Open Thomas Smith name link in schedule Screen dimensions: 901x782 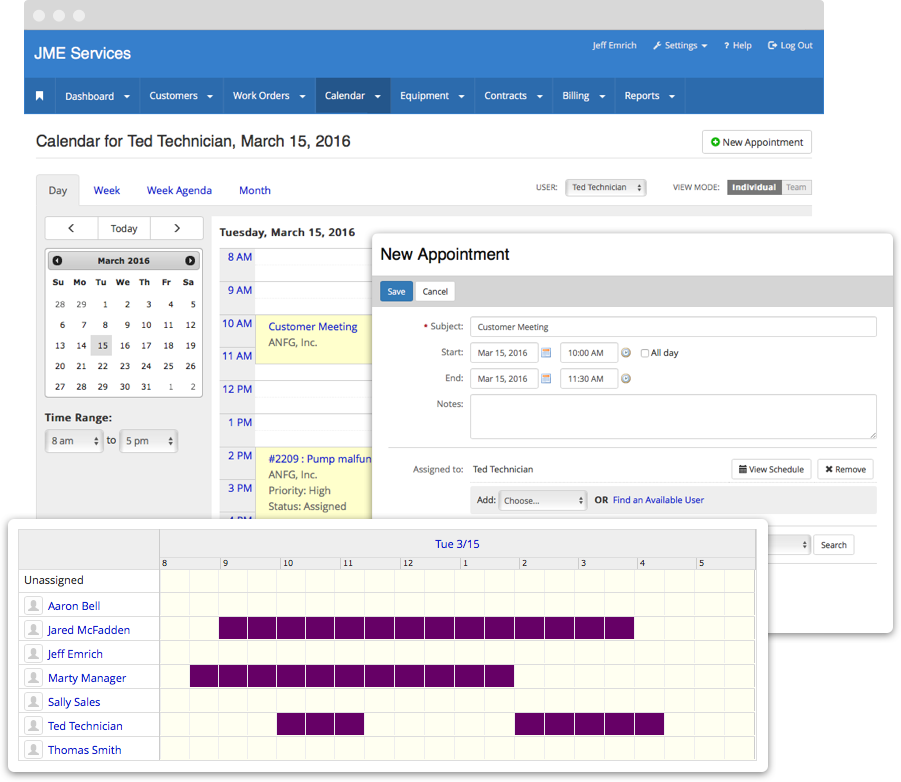(x=84, y=750)
